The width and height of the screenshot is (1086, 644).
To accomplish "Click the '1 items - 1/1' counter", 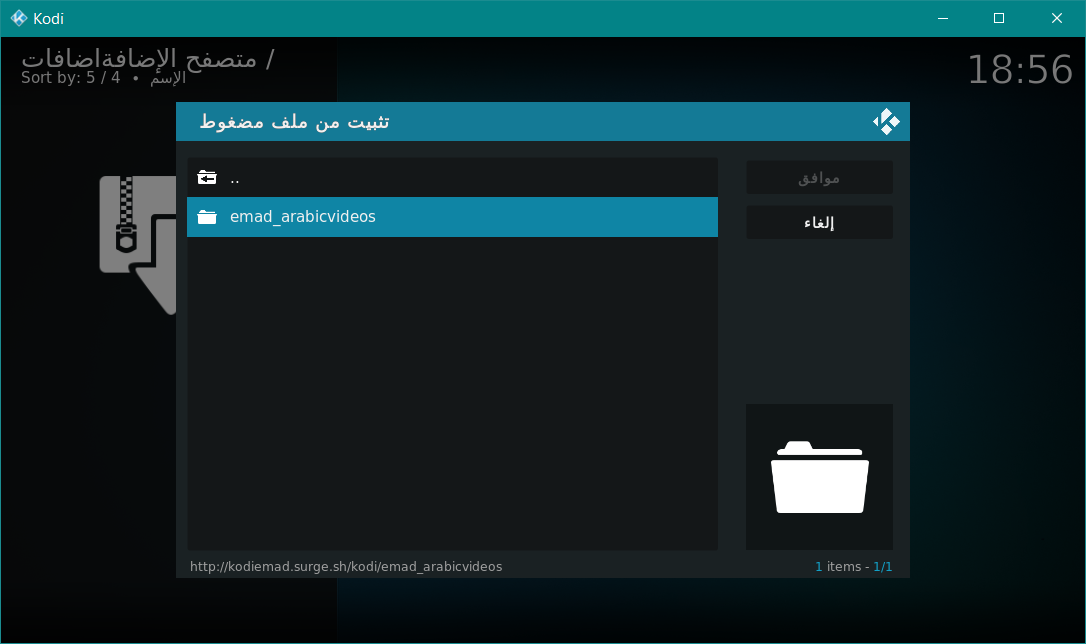I will pyautogui.click(x=853, y=566).
